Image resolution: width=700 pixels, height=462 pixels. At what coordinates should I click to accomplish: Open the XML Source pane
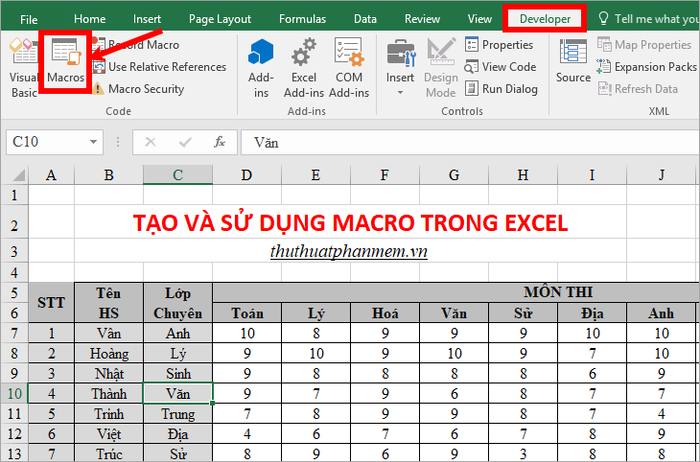pos(573,61)
